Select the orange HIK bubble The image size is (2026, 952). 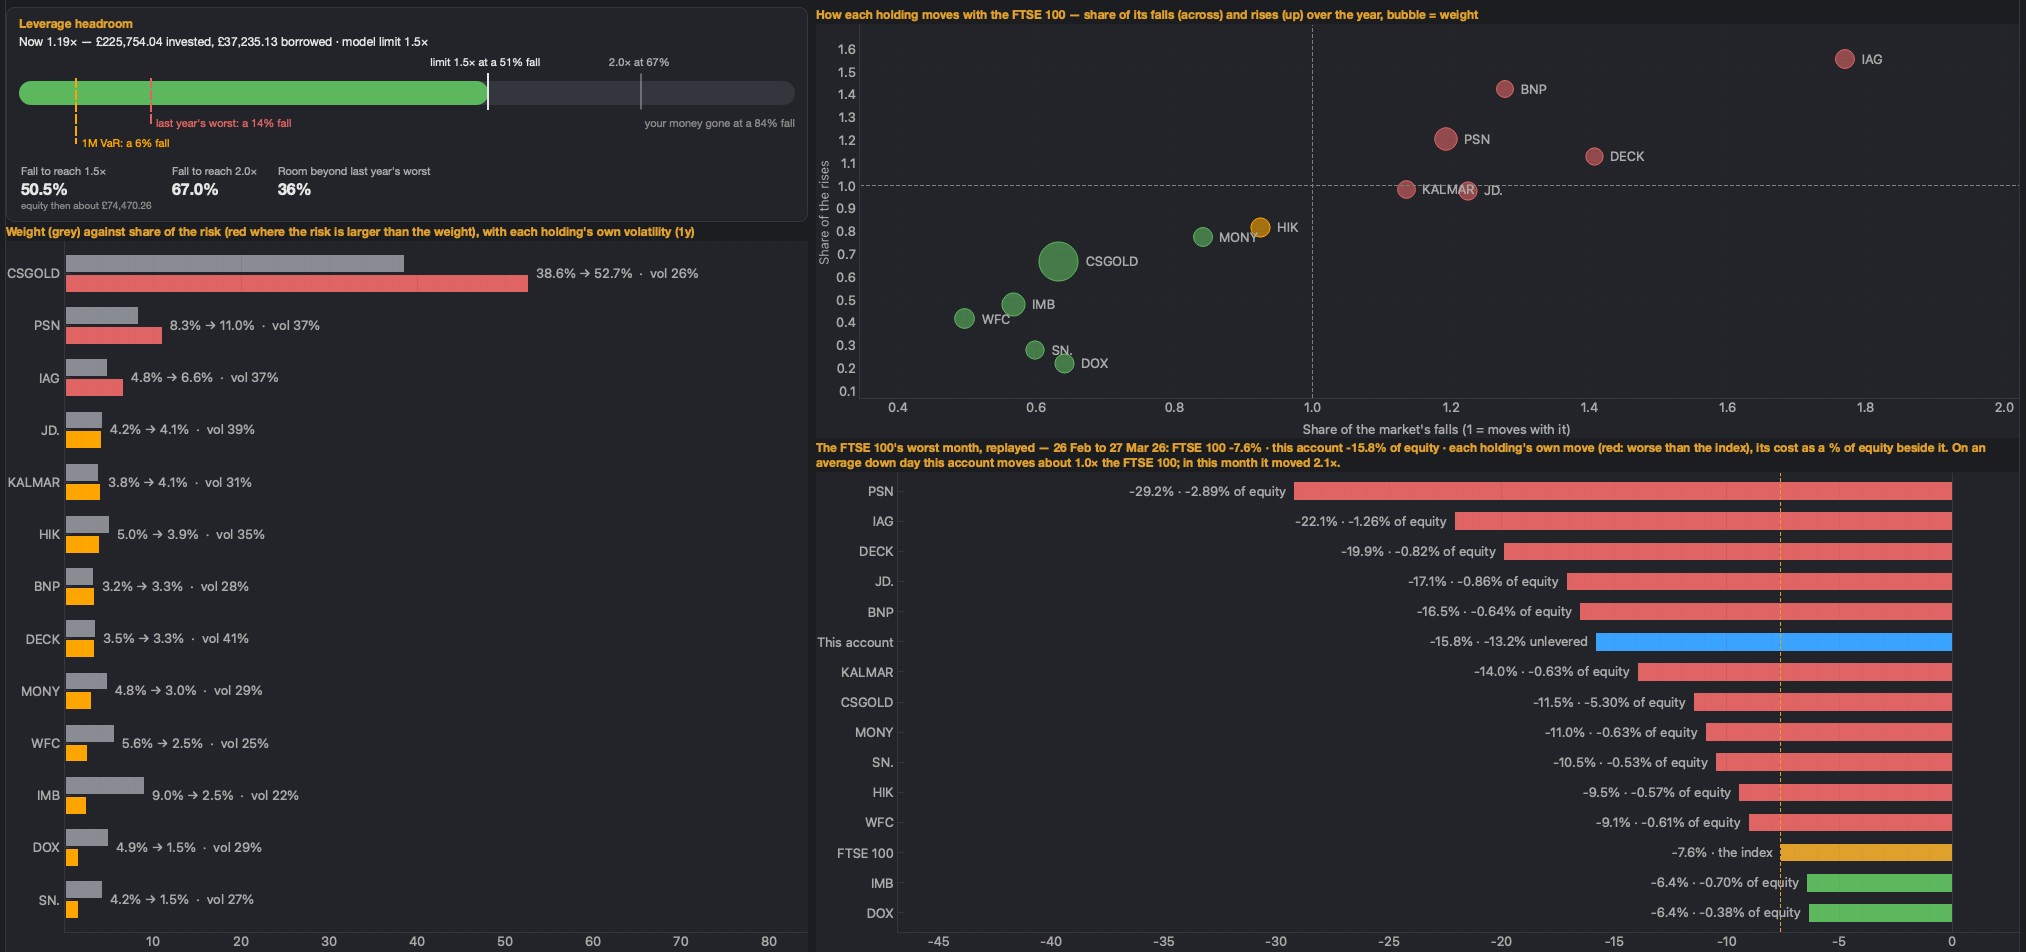(1260, 227)
